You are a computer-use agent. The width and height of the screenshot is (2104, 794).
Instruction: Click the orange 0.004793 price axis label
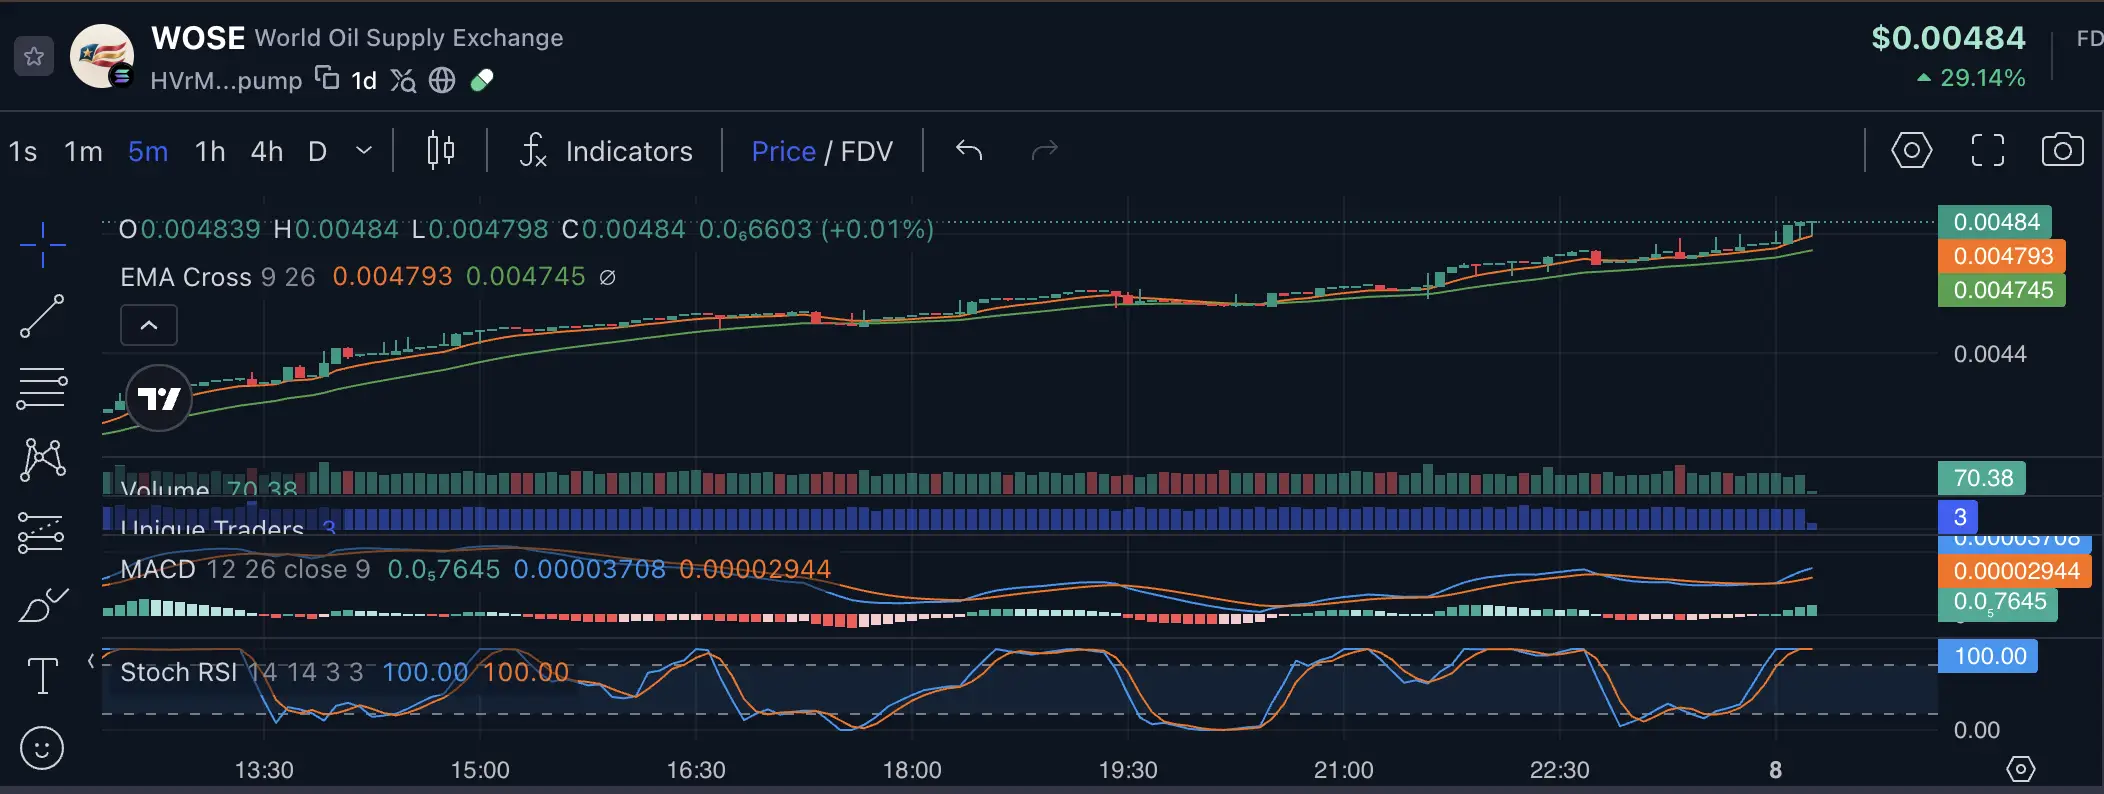click(x=2002, y=256)
